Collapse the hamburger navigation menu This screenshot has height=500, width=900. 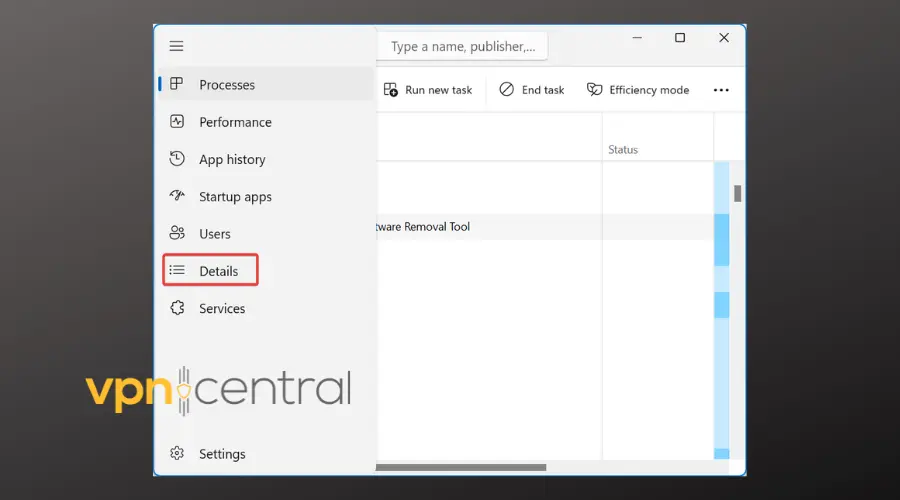pos(176,46)
